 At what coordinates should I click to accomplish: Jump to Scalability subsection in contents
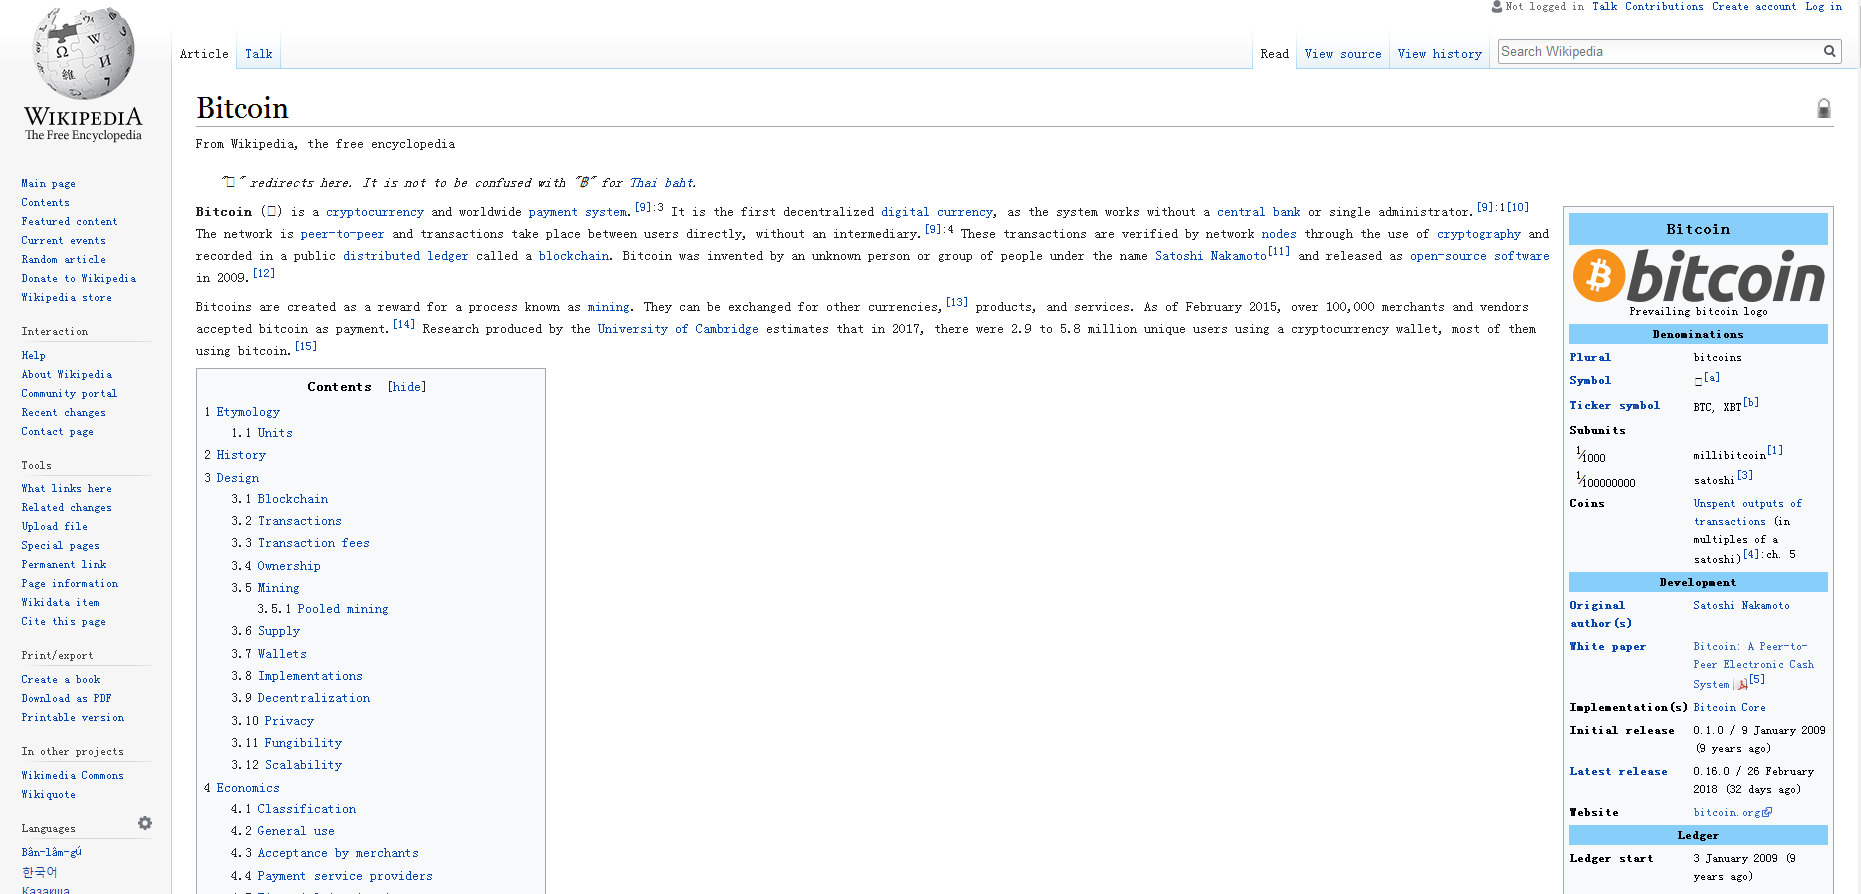pos(303,765)
